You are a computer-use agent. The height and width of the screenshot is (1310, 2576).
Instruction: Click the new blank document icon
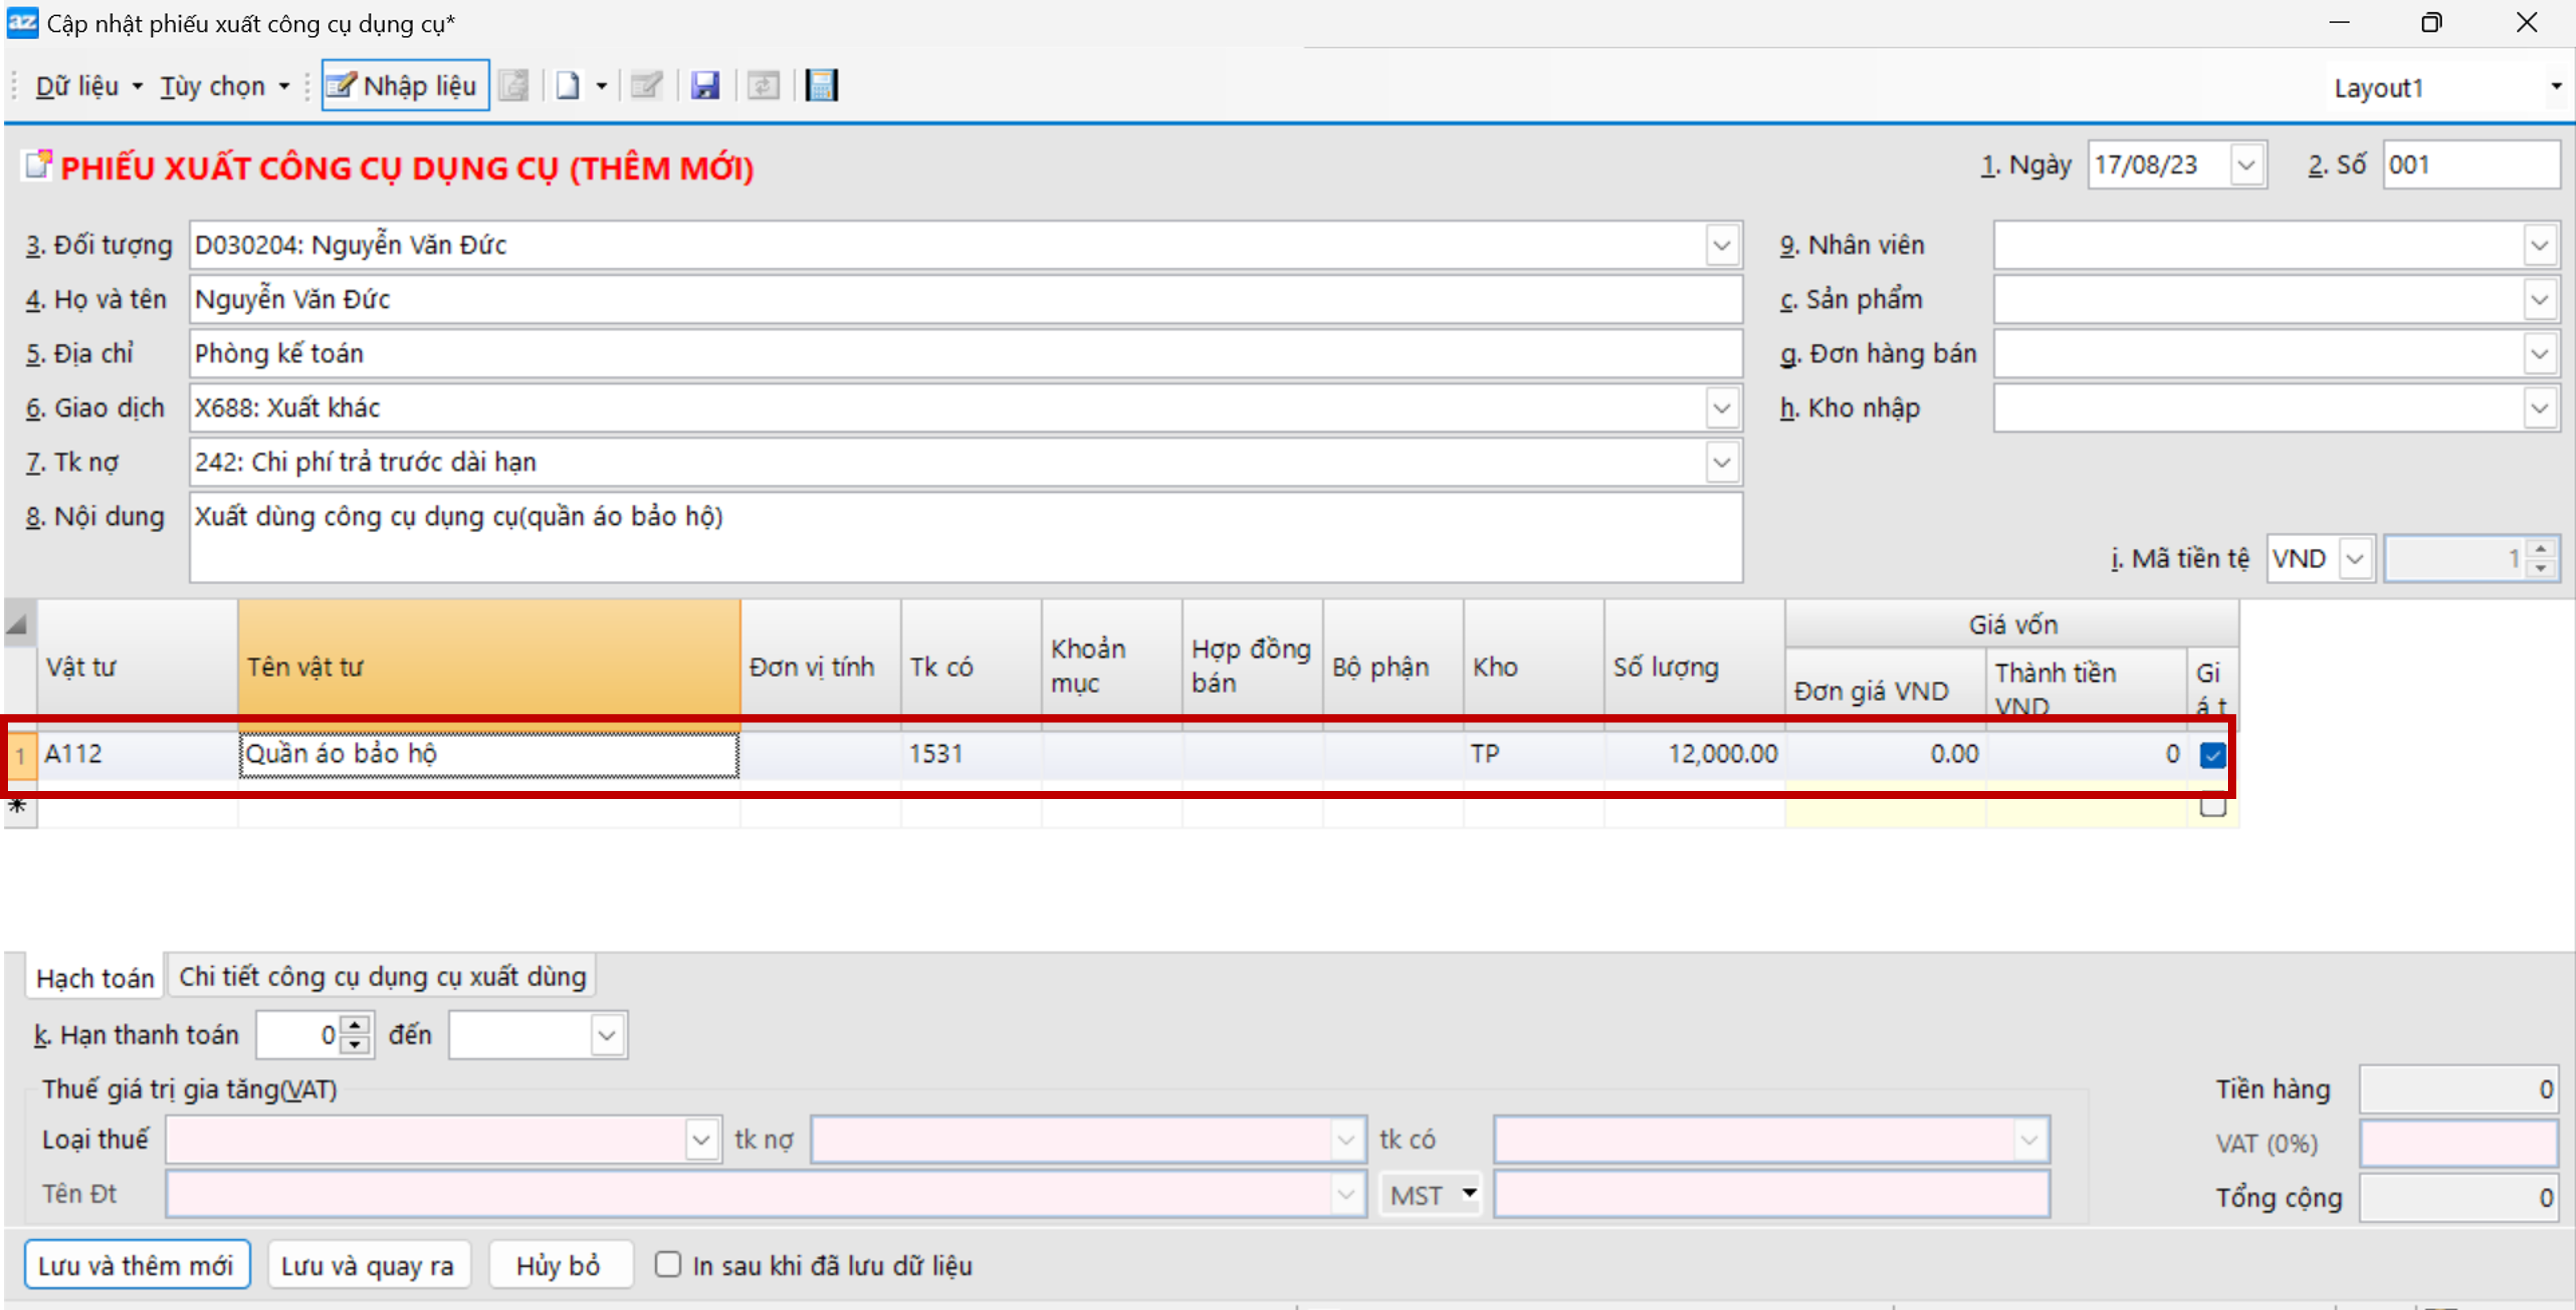[568, 86]
